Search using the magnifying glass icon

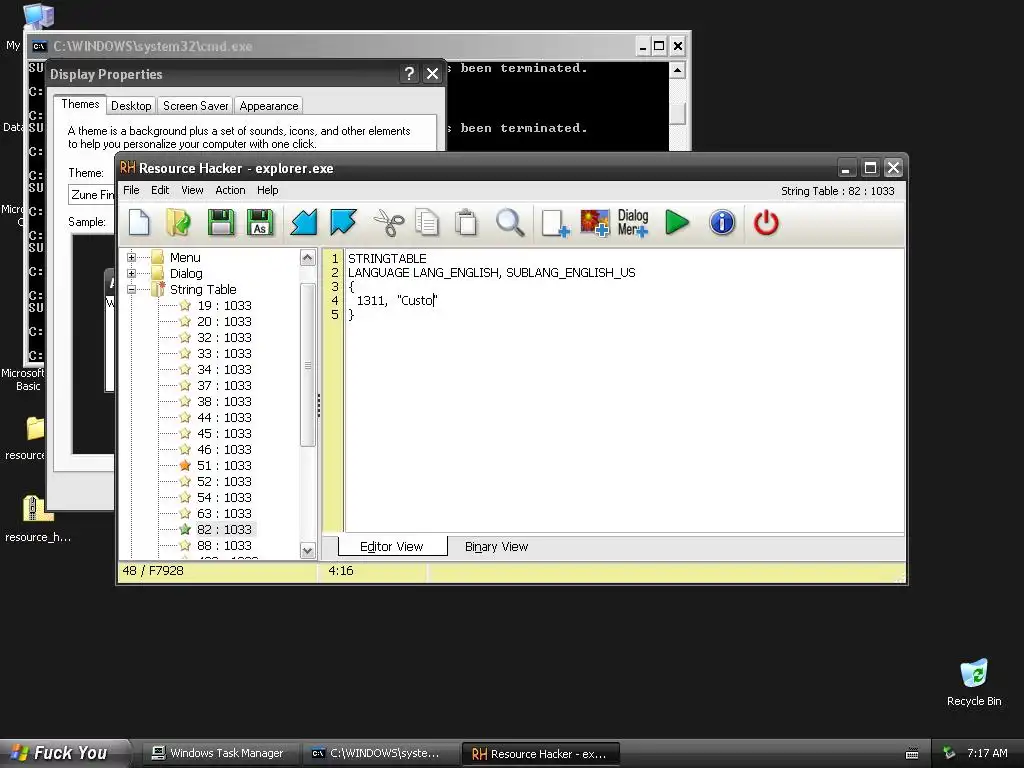coord(509,223)
